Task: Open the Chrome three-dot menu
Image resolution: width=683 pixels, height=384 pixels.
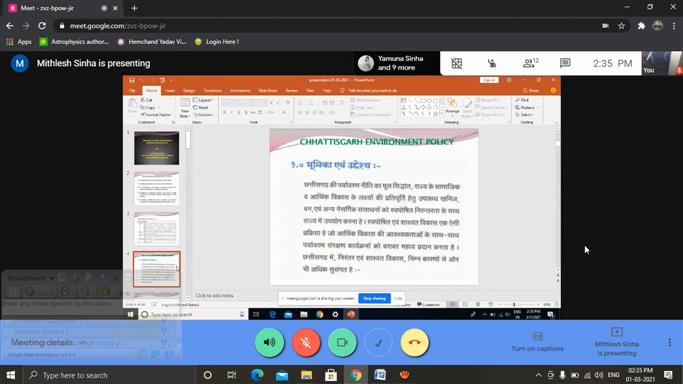Action: [674, 26]
